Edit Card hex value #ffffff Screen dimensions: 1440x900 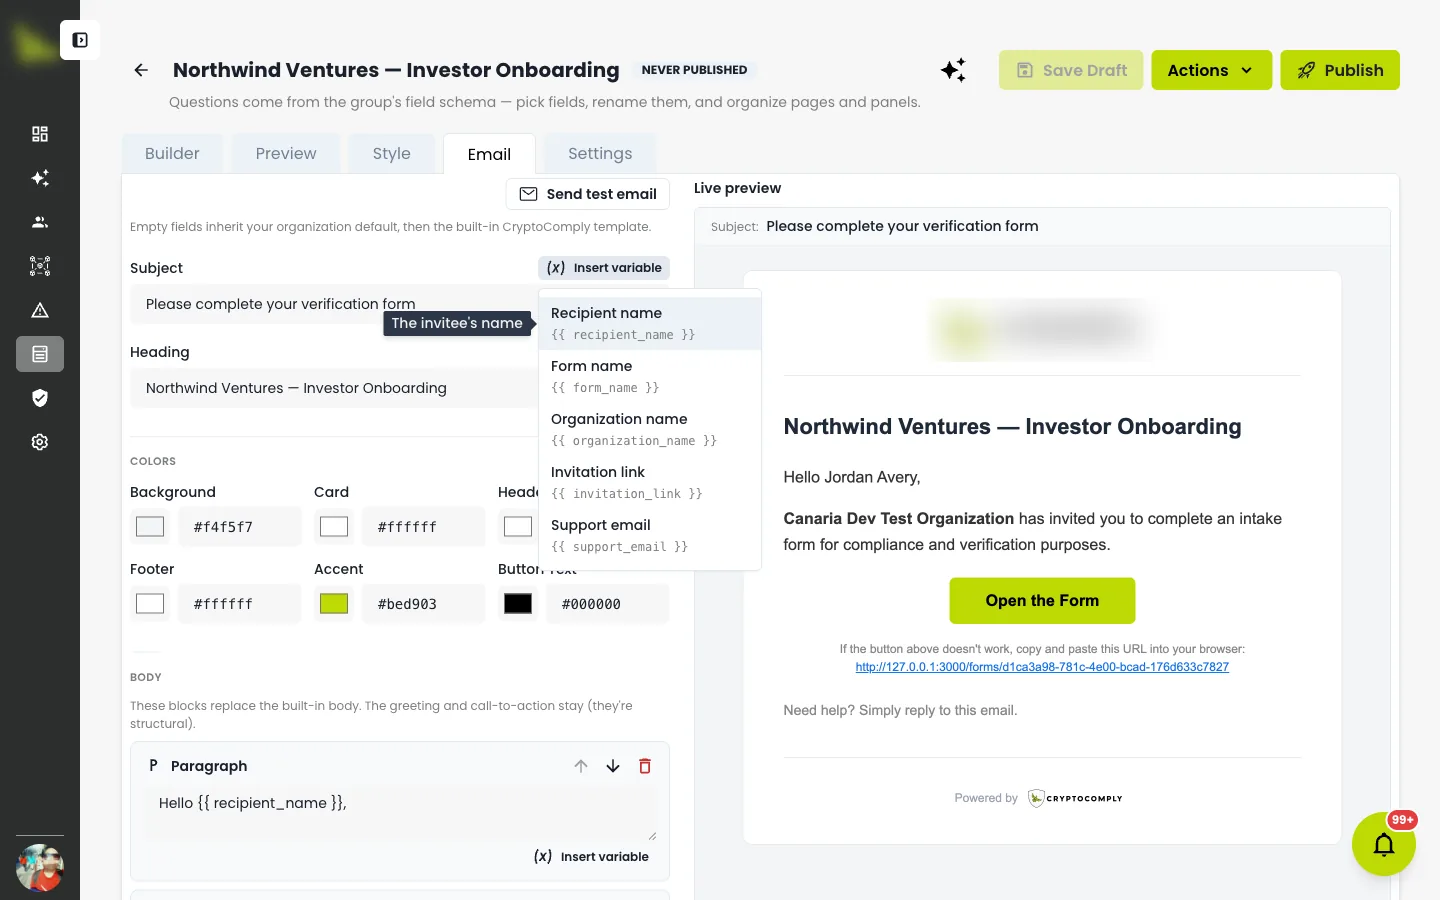coord(424,527)
